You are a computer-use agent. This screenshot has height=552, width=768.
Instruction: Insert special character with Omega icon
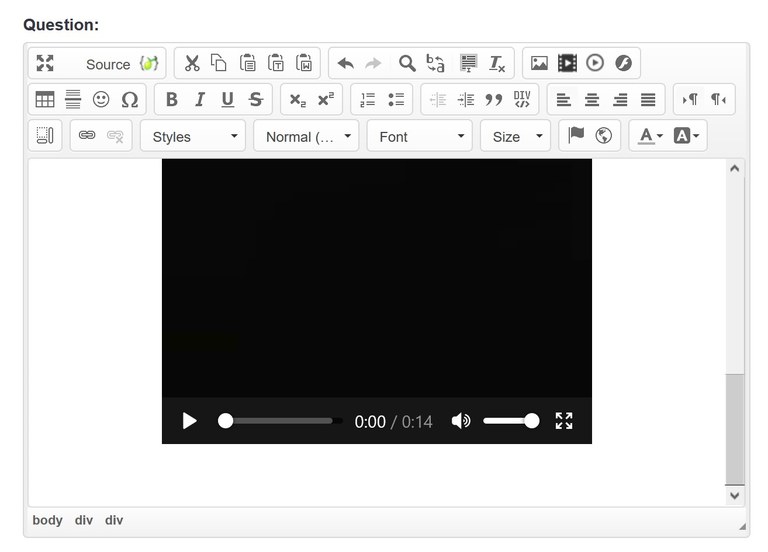click(x=129, y=100)
